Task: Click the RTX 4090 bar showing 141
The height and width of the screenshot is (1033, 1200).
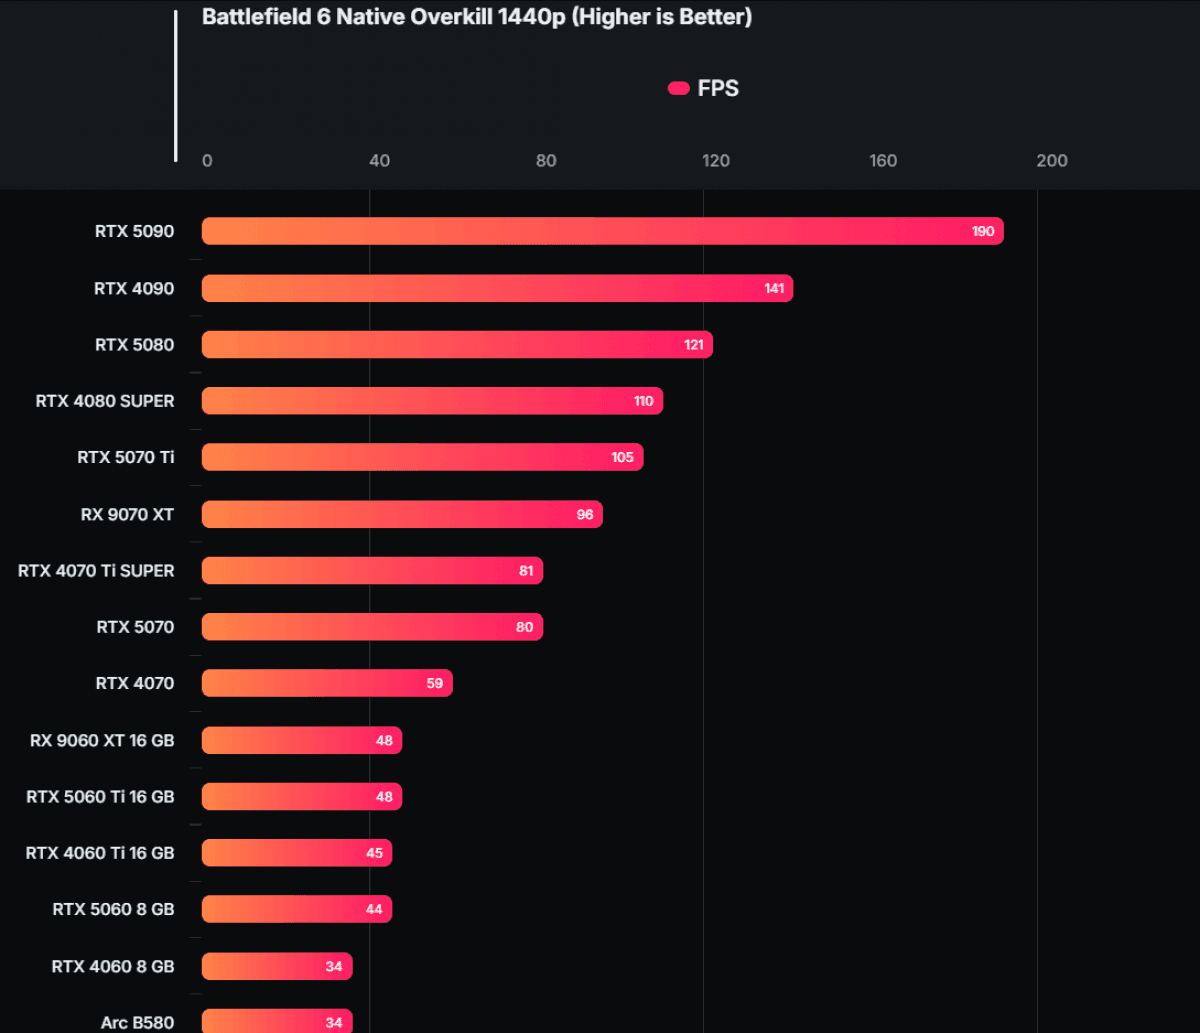Action: (x=497, y=288)
